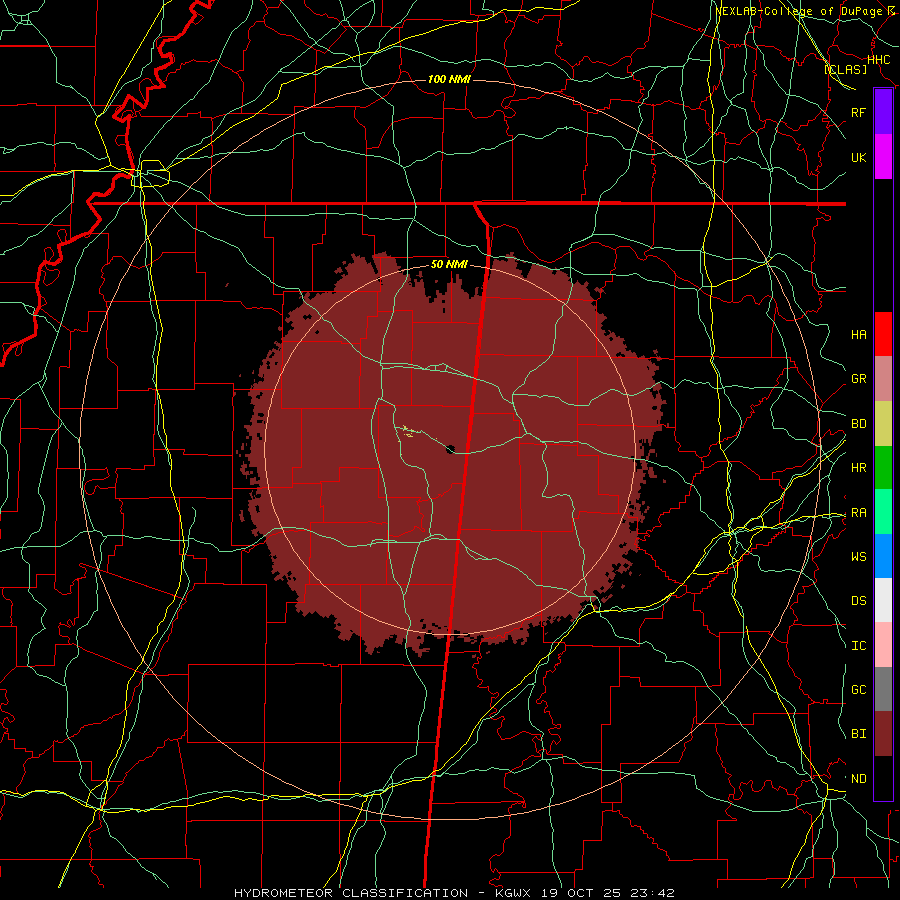Screen dimensions: 900x900
Task: Click the "HYDROMETEOR CLASSIFICATION" title text
Action: coord(349,893)
